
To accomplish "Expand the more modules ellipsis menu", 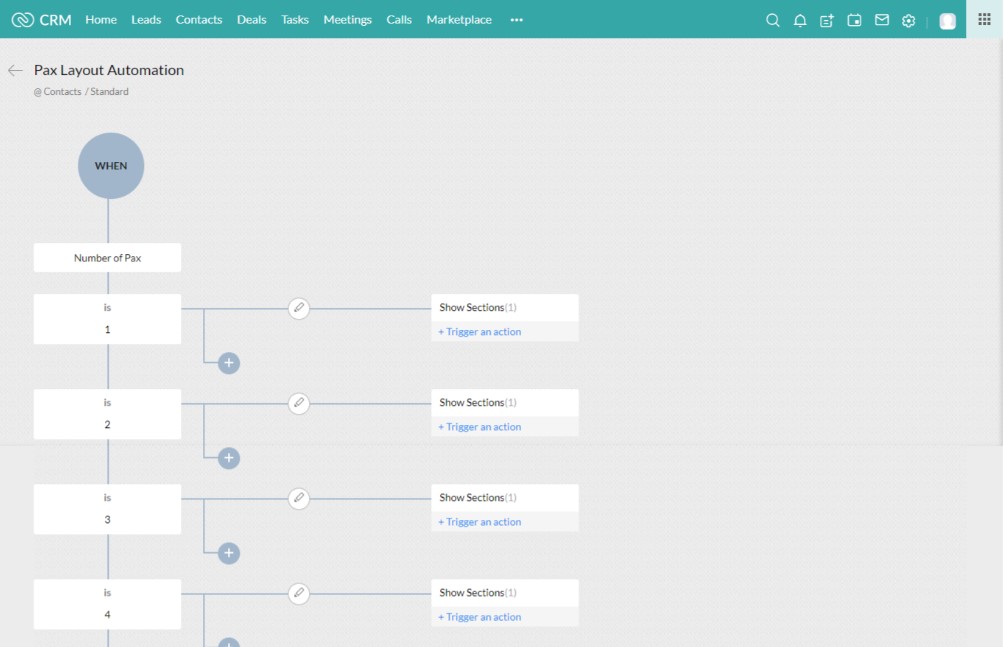I will pos(516,20).
